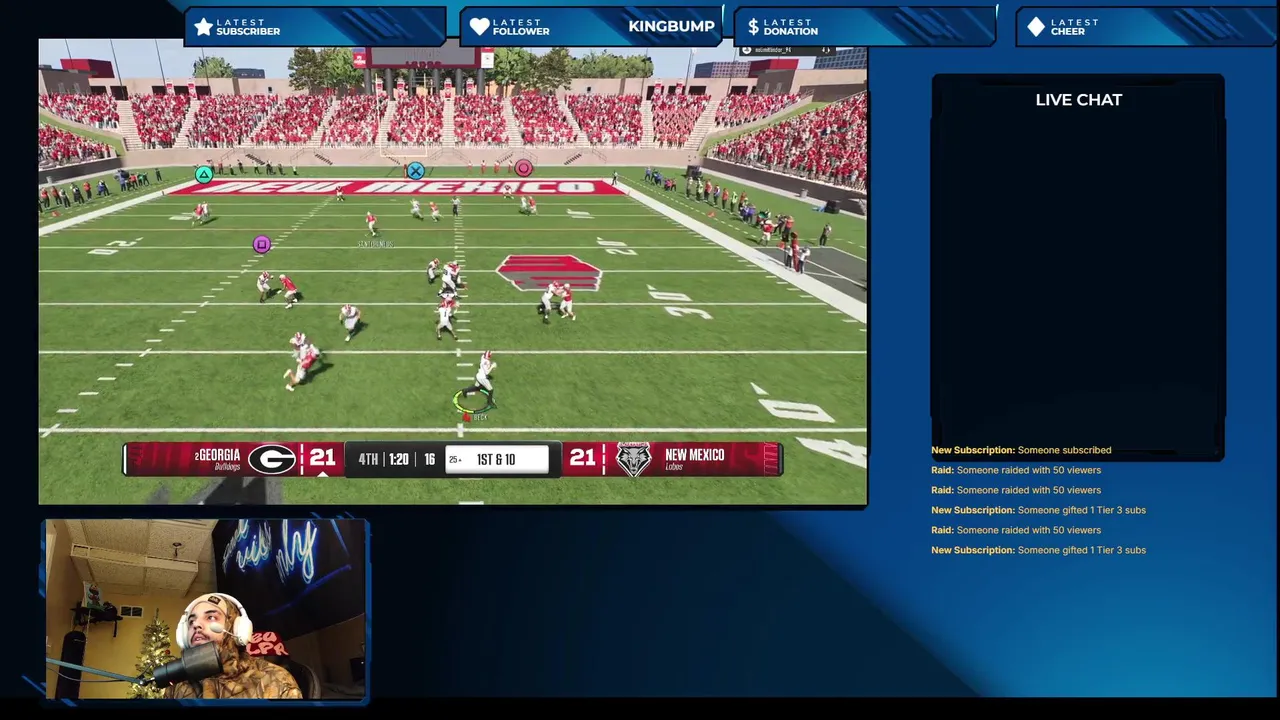Click the diamond icon beside Latest Cheer

(x=1036, y=27)
